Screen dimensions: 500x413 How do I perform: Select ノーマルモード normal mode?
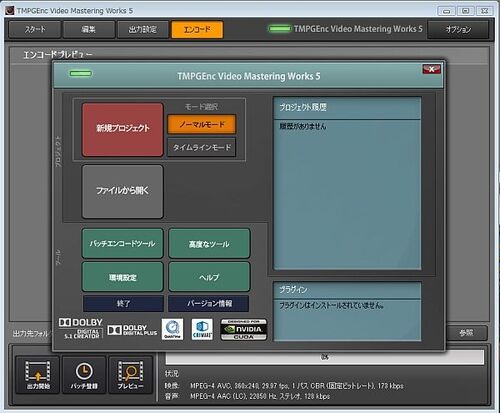202,124
